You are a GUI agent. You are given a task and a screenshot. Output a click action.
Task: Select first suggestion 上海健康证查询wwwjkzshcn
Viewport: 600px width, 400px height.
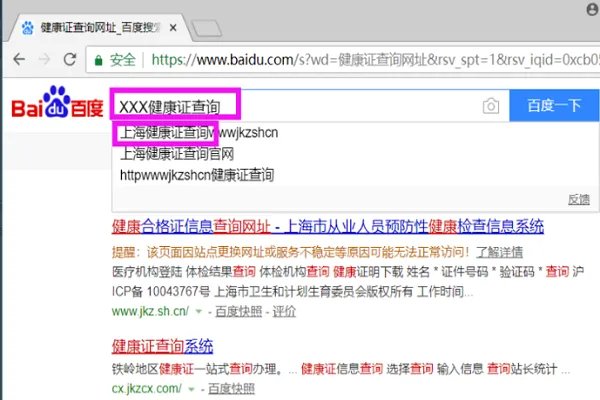click(x=199, y=133)
